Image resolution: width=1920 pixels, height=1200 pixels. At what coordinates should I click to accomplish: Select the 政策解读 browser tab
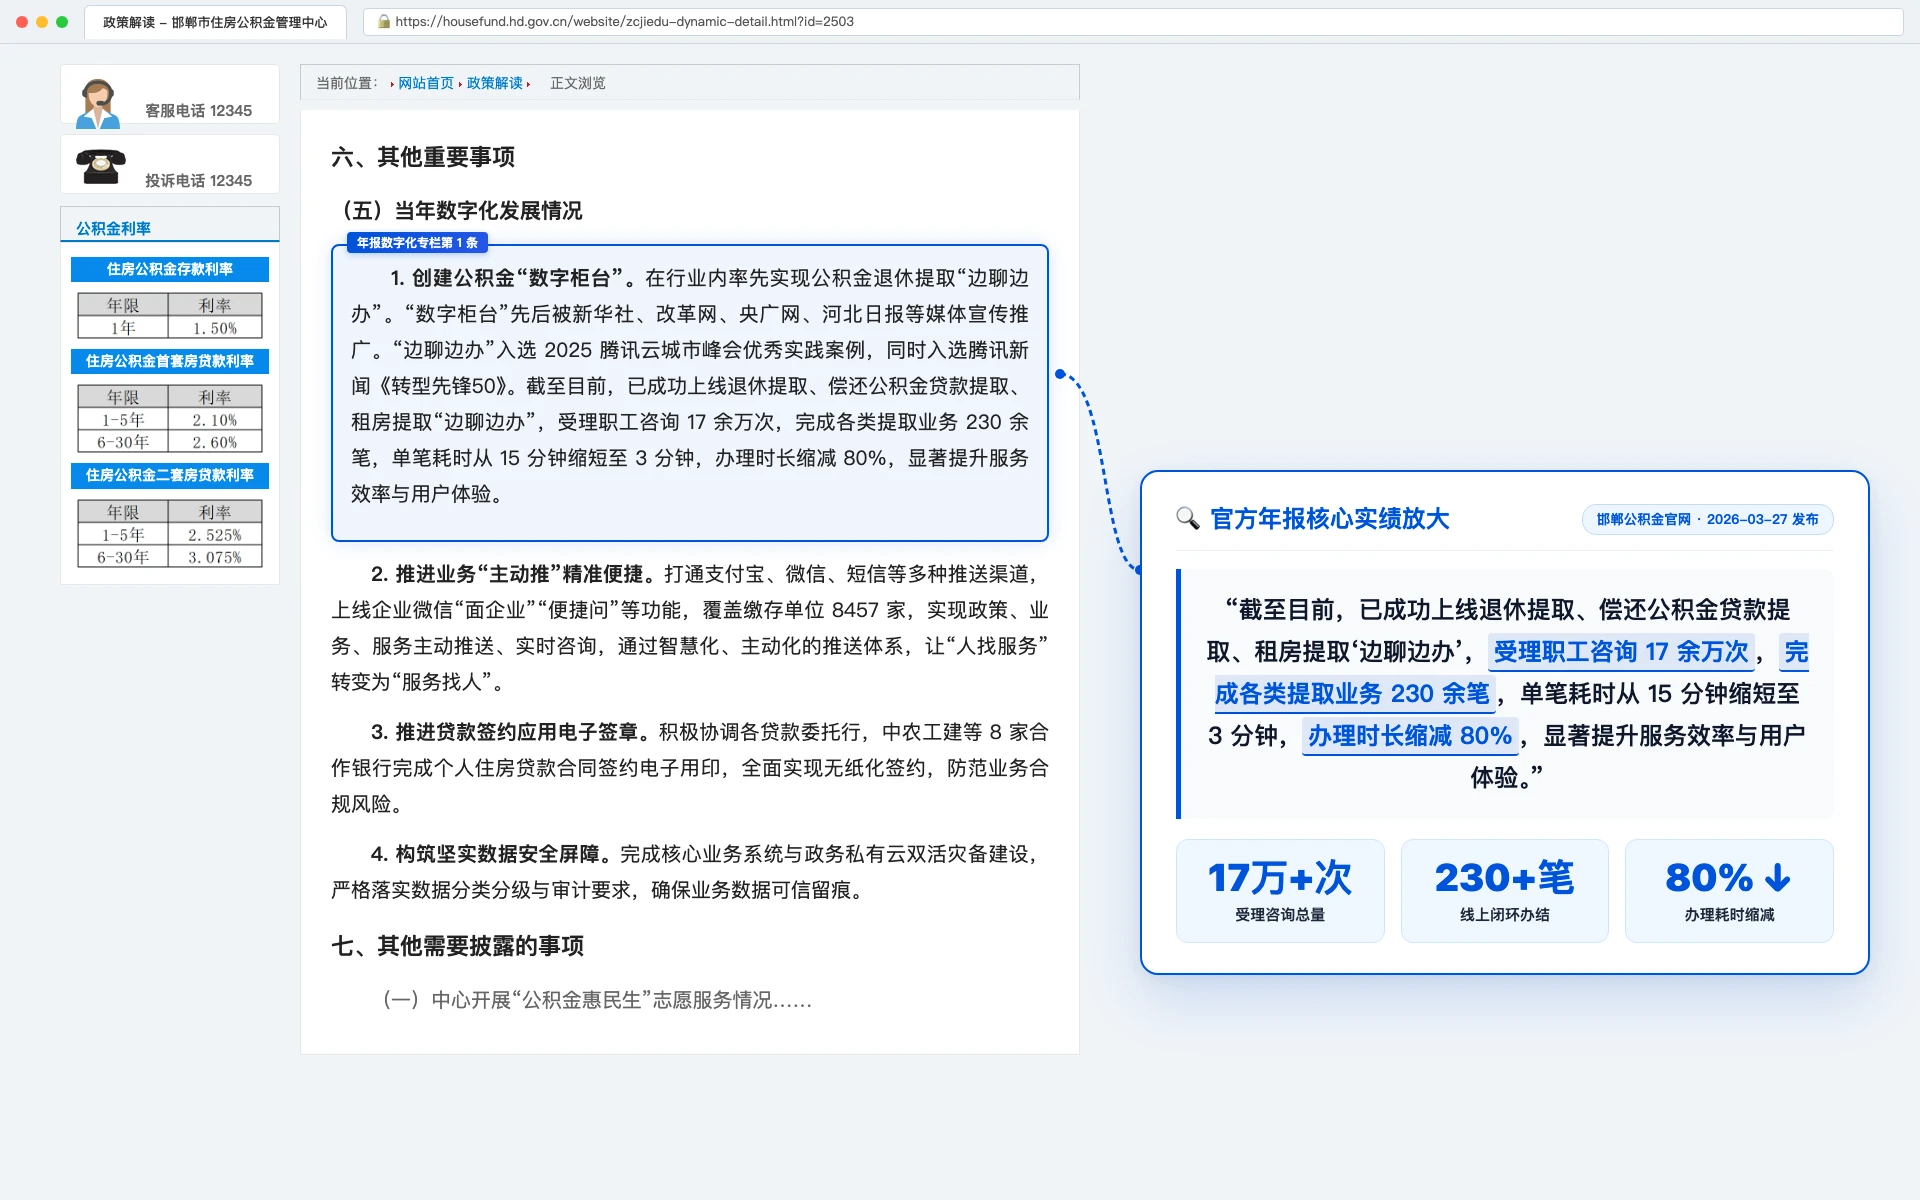pyautogui.click(x=215, y=22)
